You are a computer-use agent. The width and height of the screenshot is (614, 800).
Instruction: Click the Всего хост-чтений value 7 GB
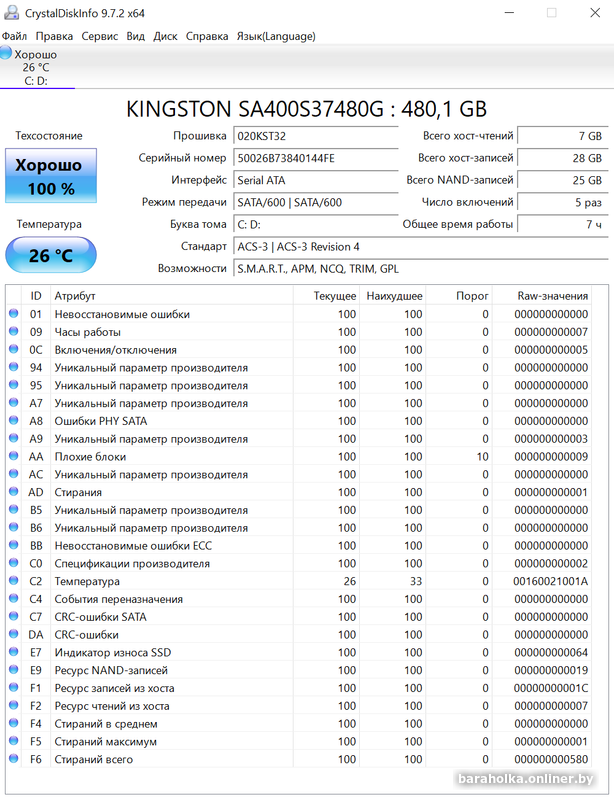562,136
